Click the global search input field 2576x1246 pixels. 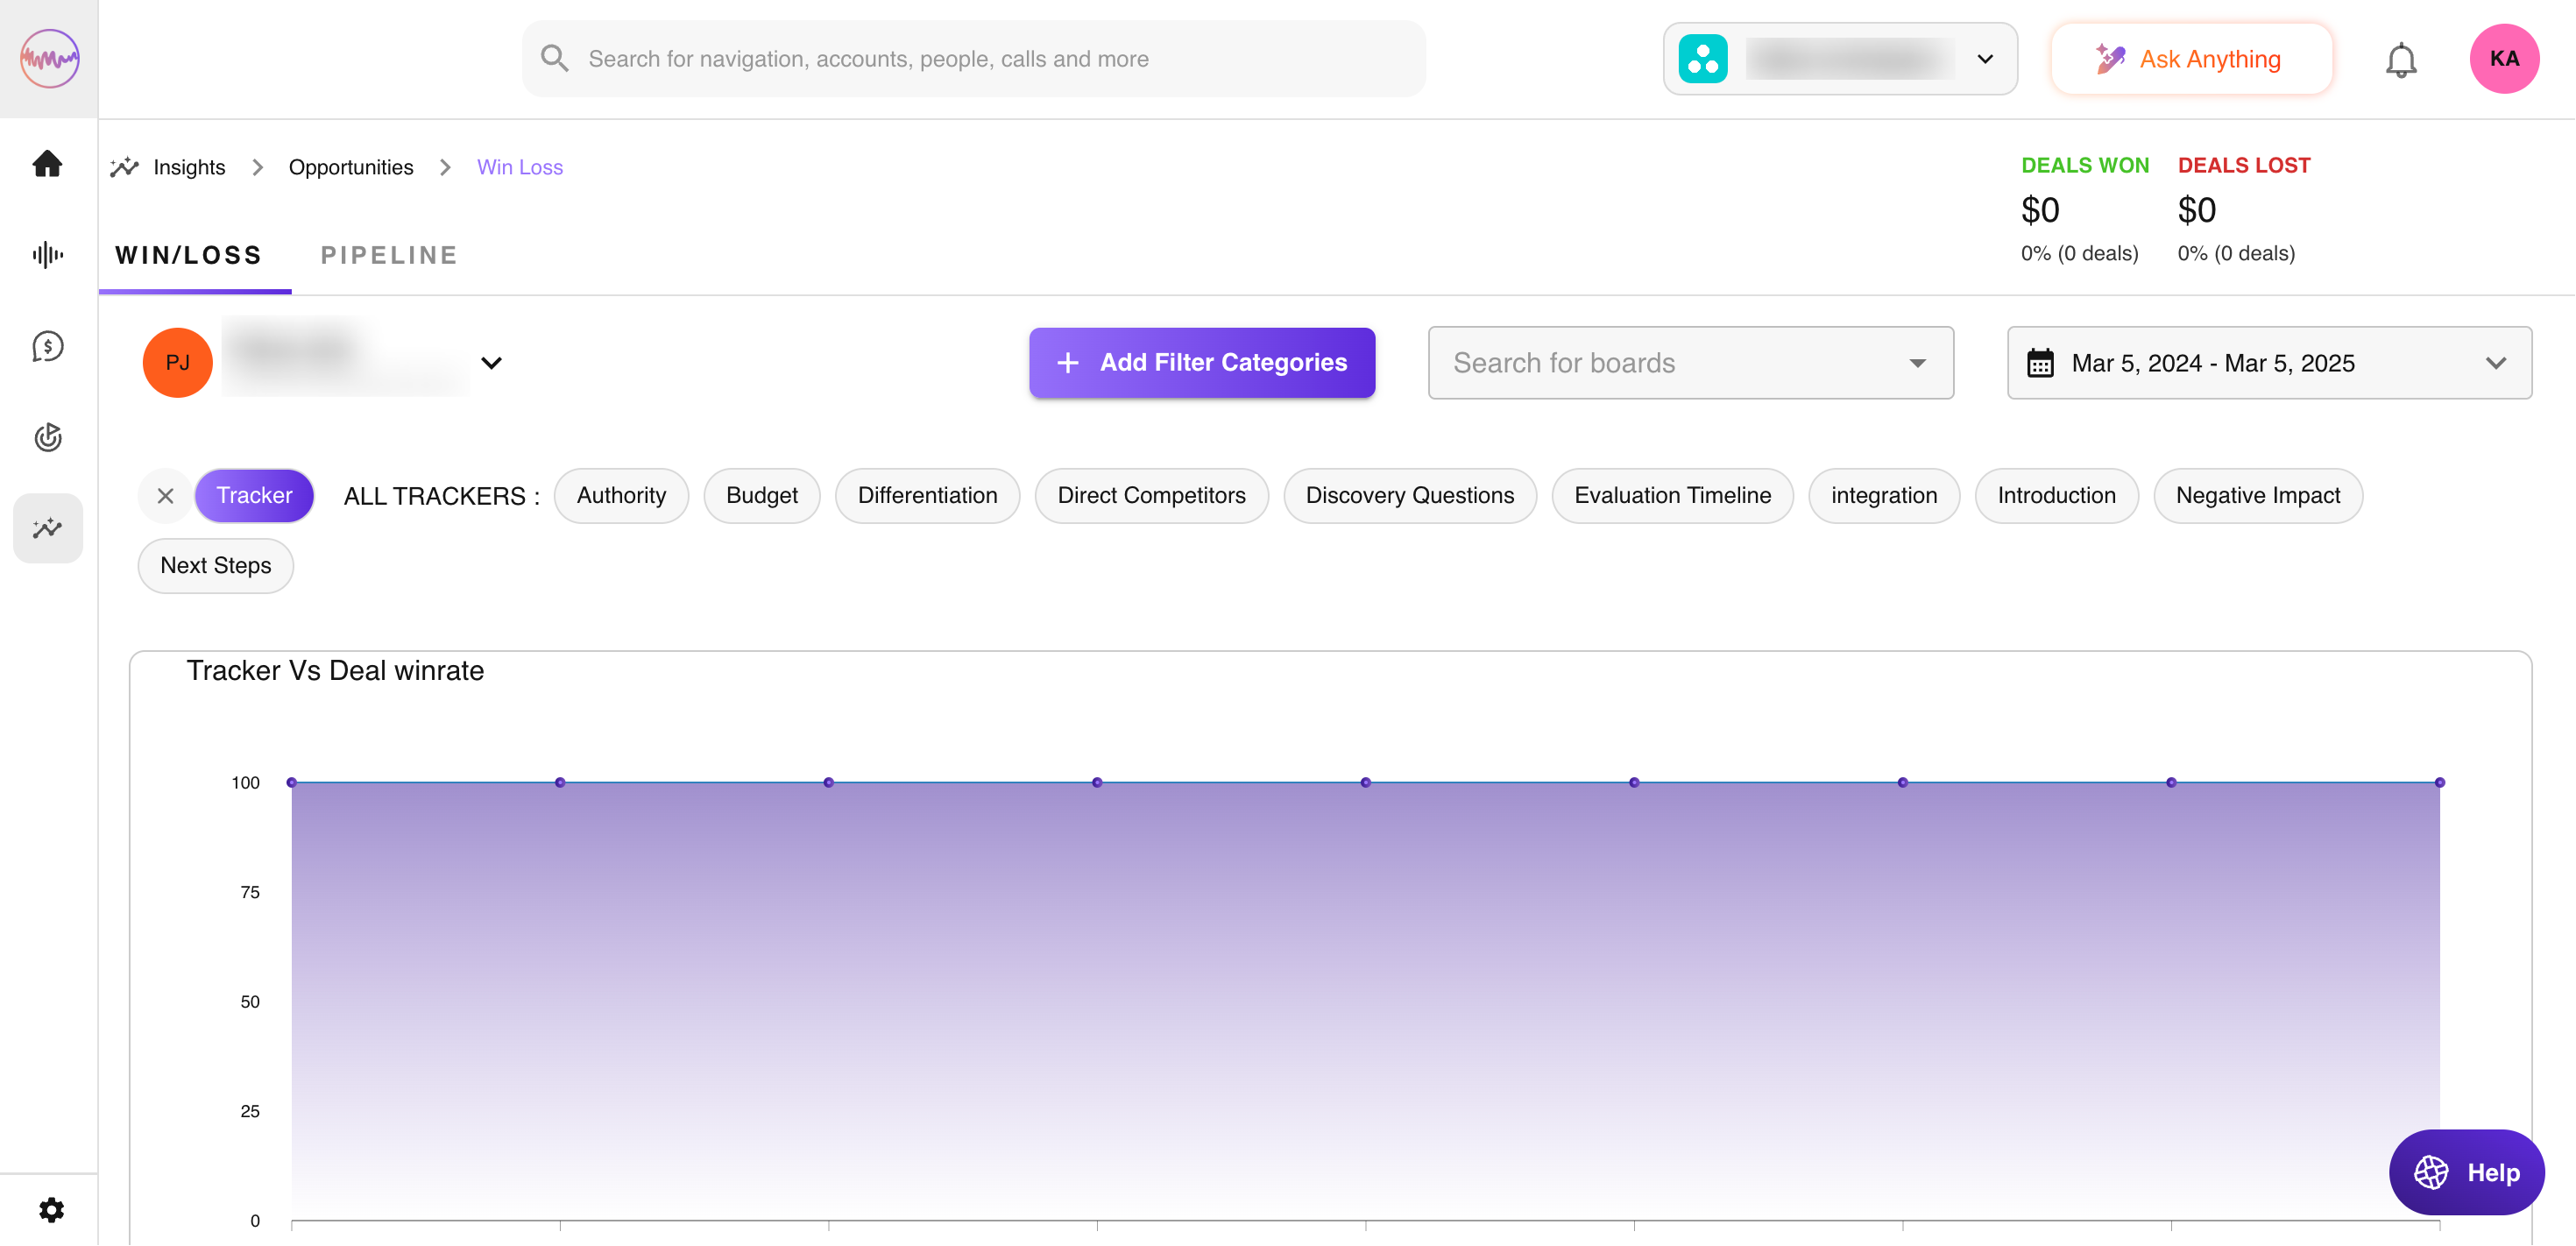coord(972,60)
